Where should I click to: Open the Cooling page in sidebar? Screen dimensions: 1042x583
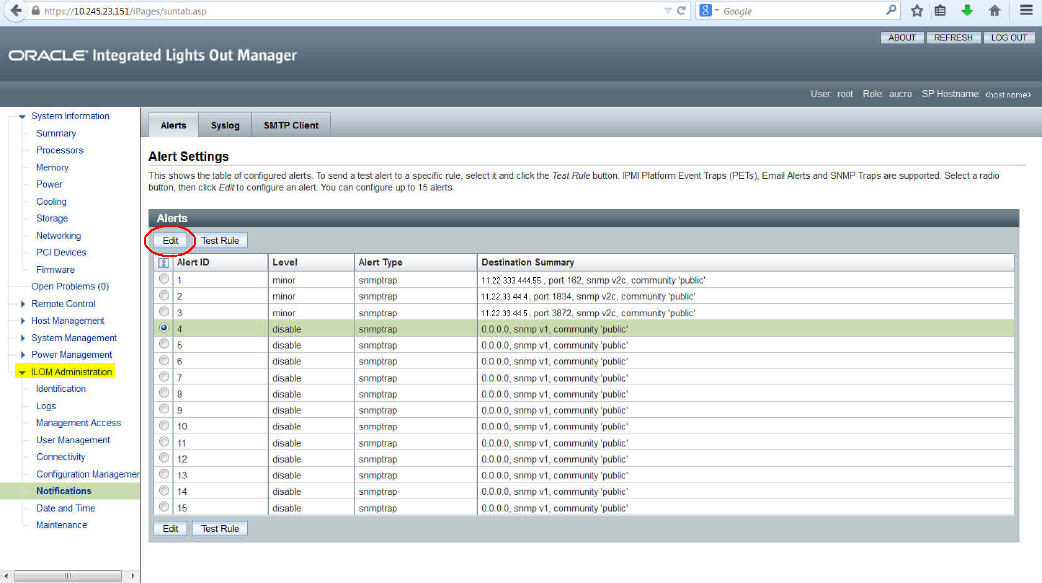coord(51,201)
